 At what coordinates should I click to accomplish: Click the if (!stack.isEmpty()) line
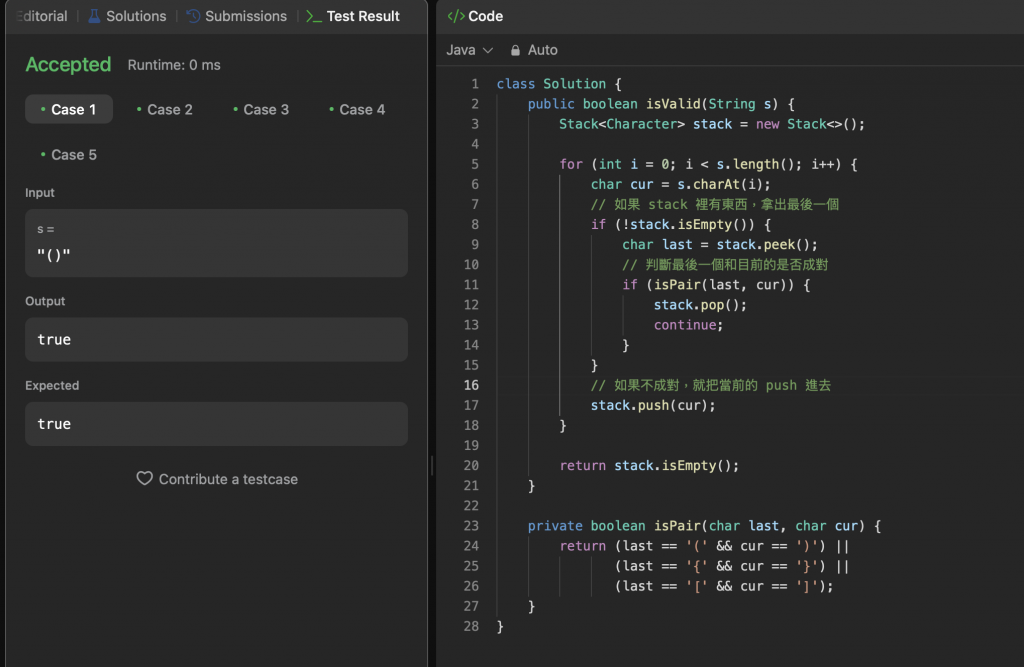(680, 225)
